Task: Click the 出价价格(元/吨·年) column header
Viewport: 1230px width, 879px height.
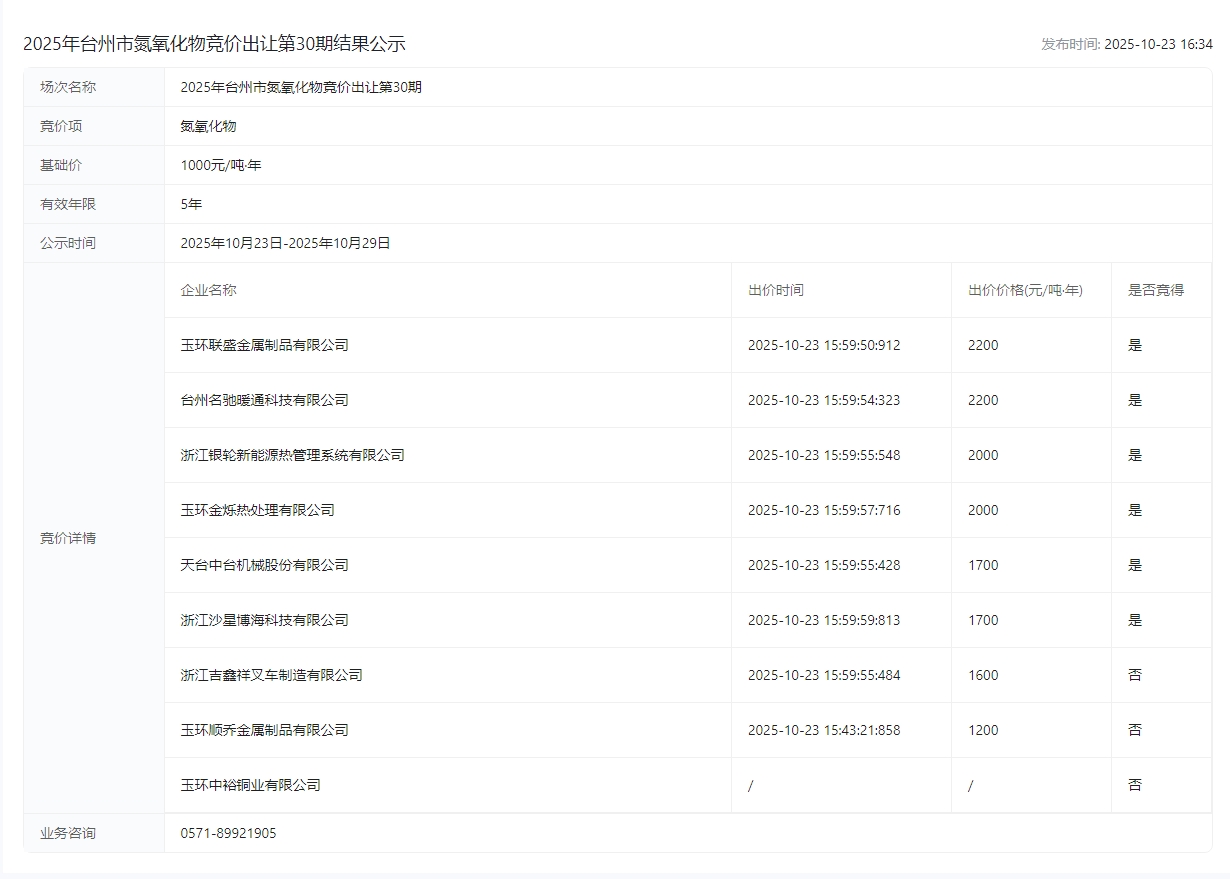Action: click(1025, 290)
